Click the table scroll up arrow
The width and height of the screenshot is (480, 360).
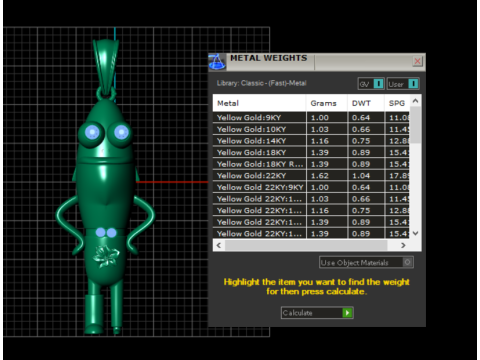tap(415, 100)
